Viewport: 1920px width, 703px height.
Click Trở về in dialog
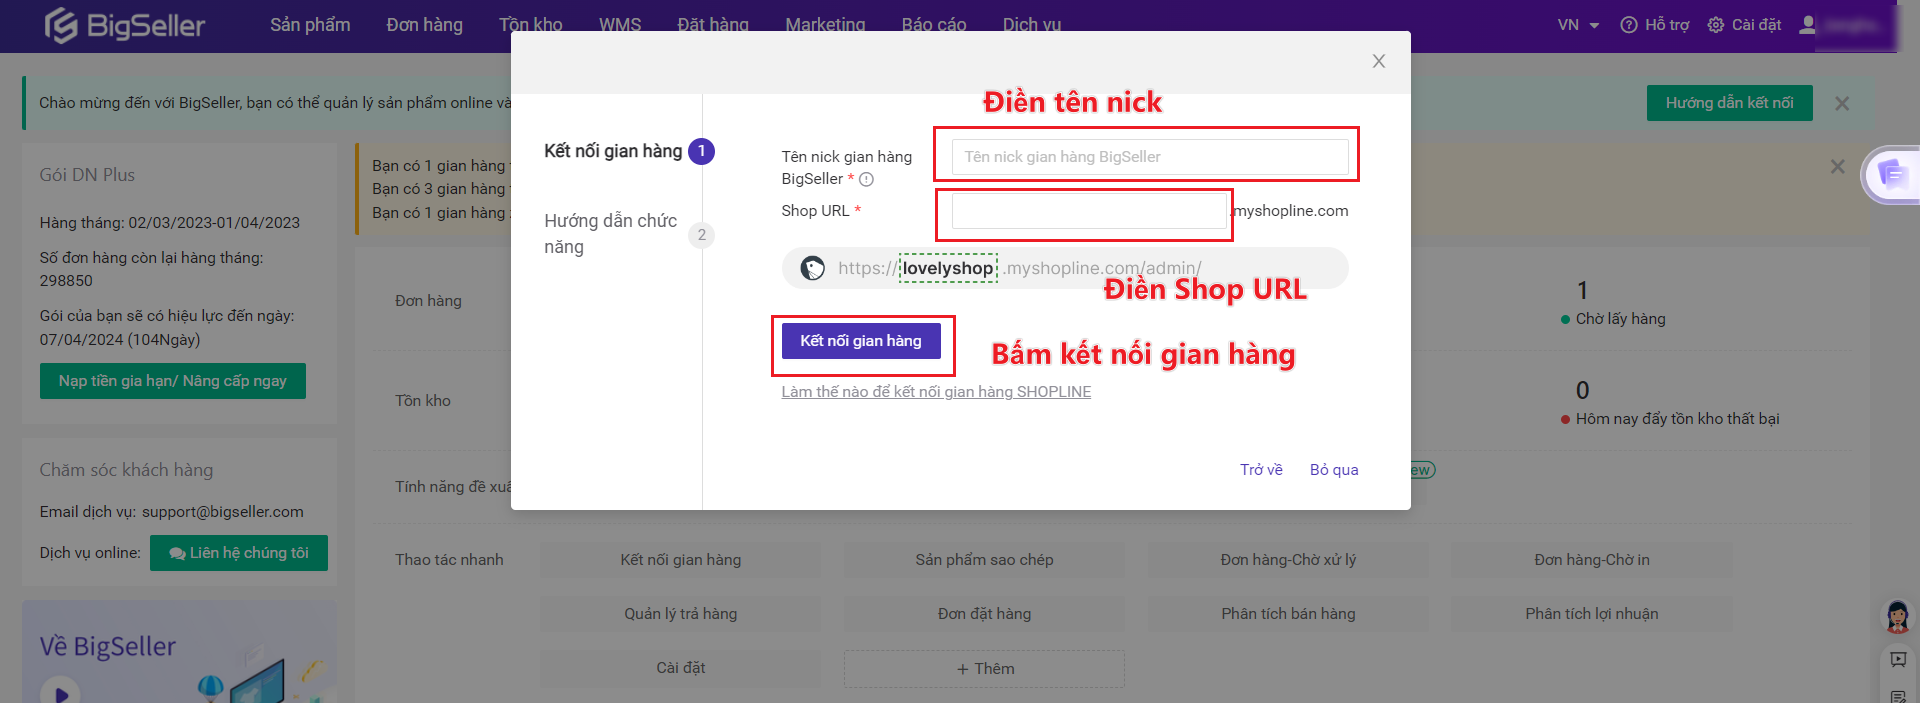coord(1261,470)
